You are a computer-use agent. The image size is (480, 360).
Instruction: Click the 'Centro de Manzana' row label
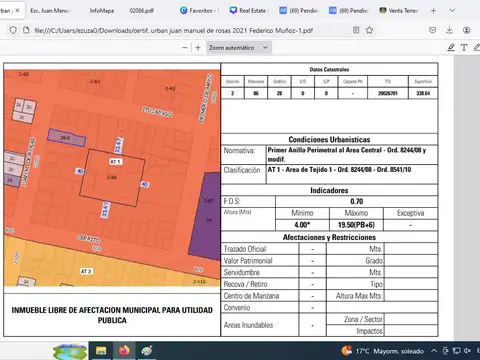click(x=251, y=296)
